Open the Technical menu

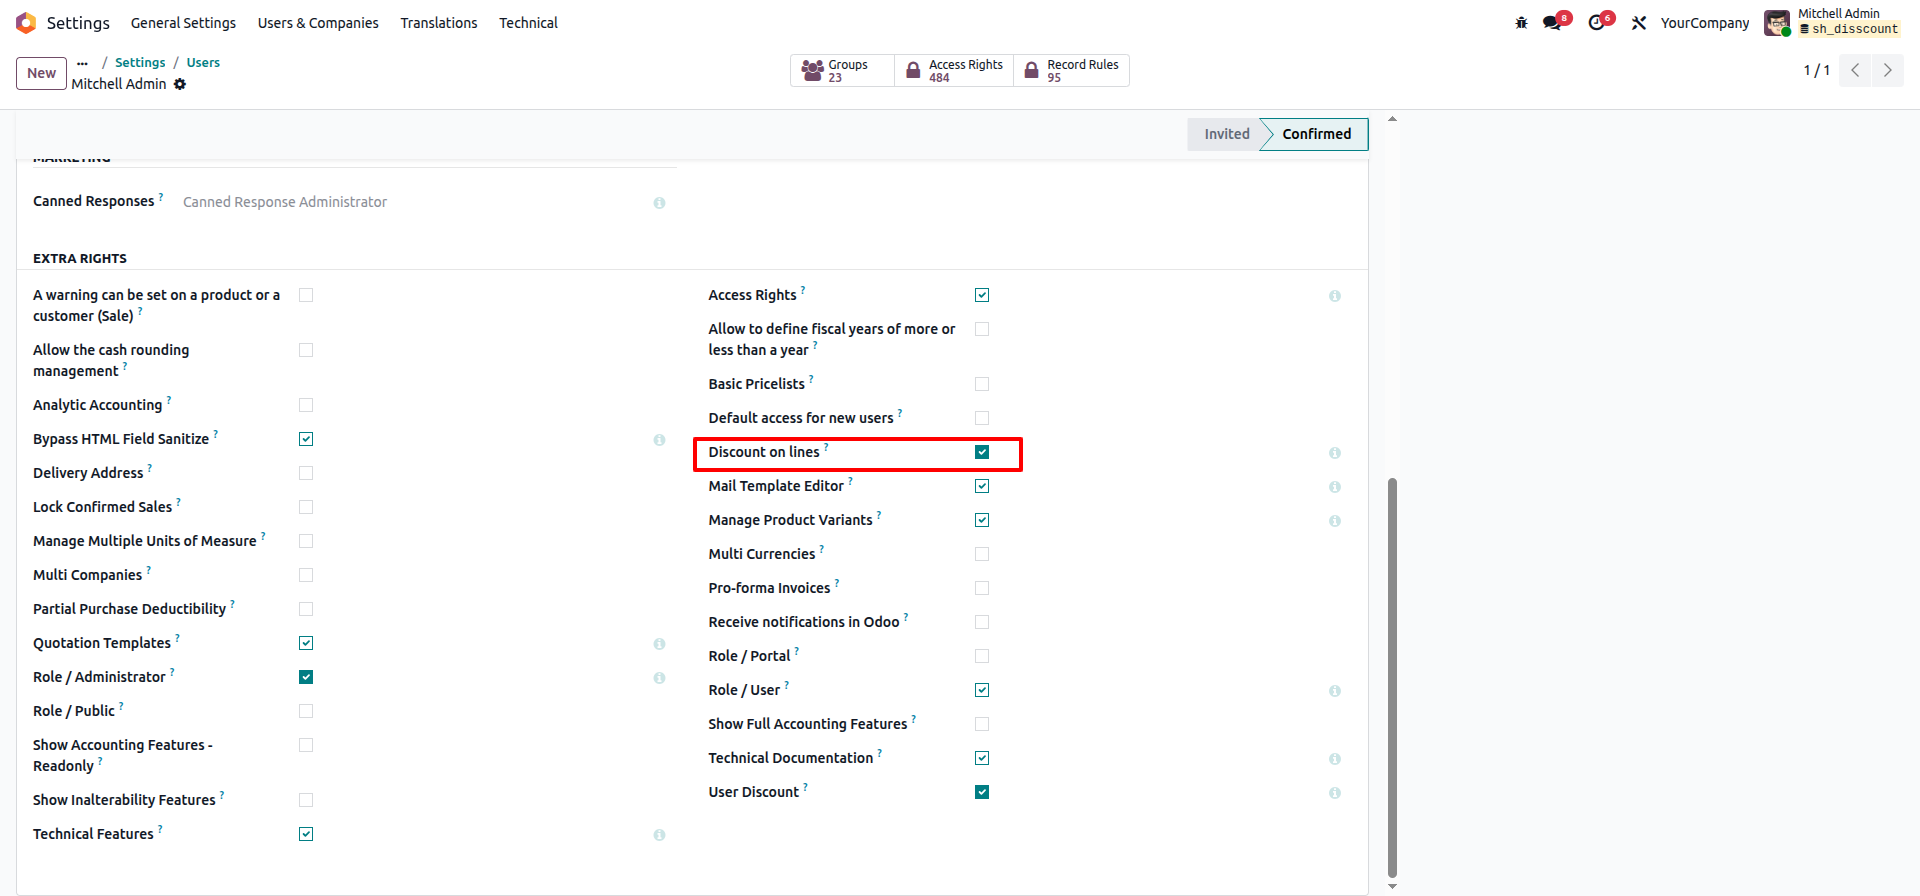(x=528, y=23)
